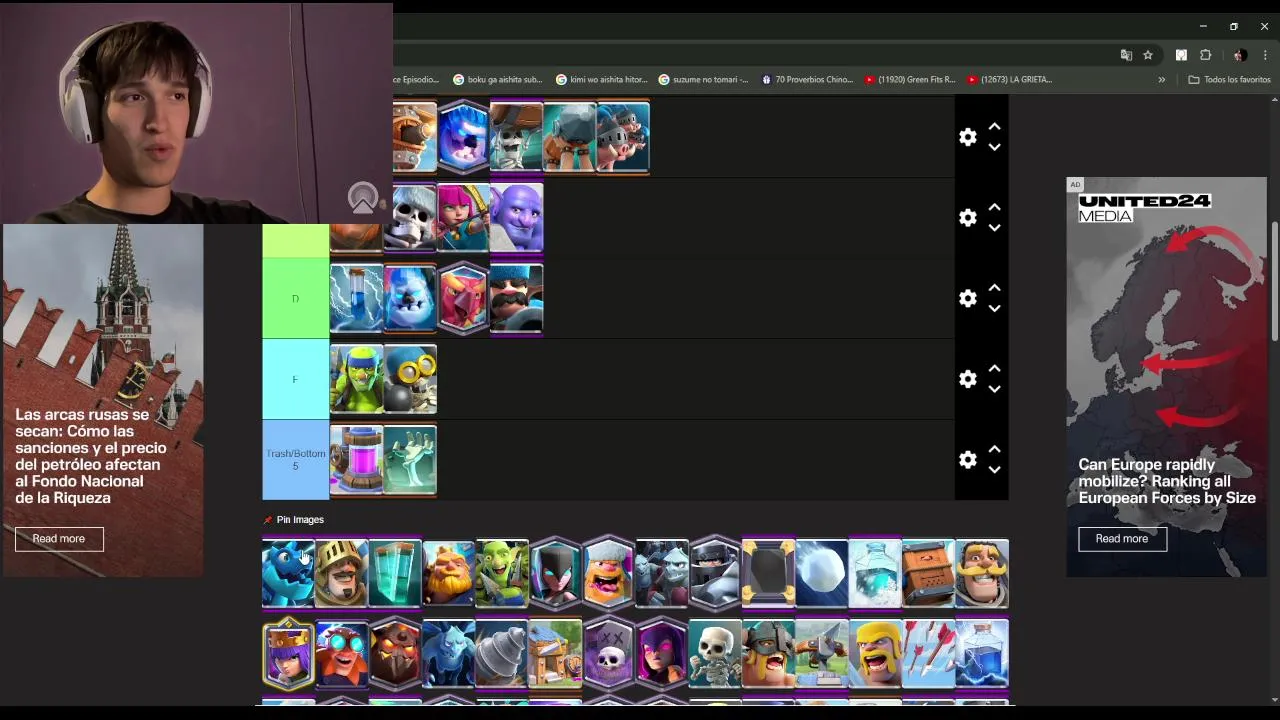
Task: Open the 'Green Fits R...' YouTube bookmark
Action: coord(910,79)
